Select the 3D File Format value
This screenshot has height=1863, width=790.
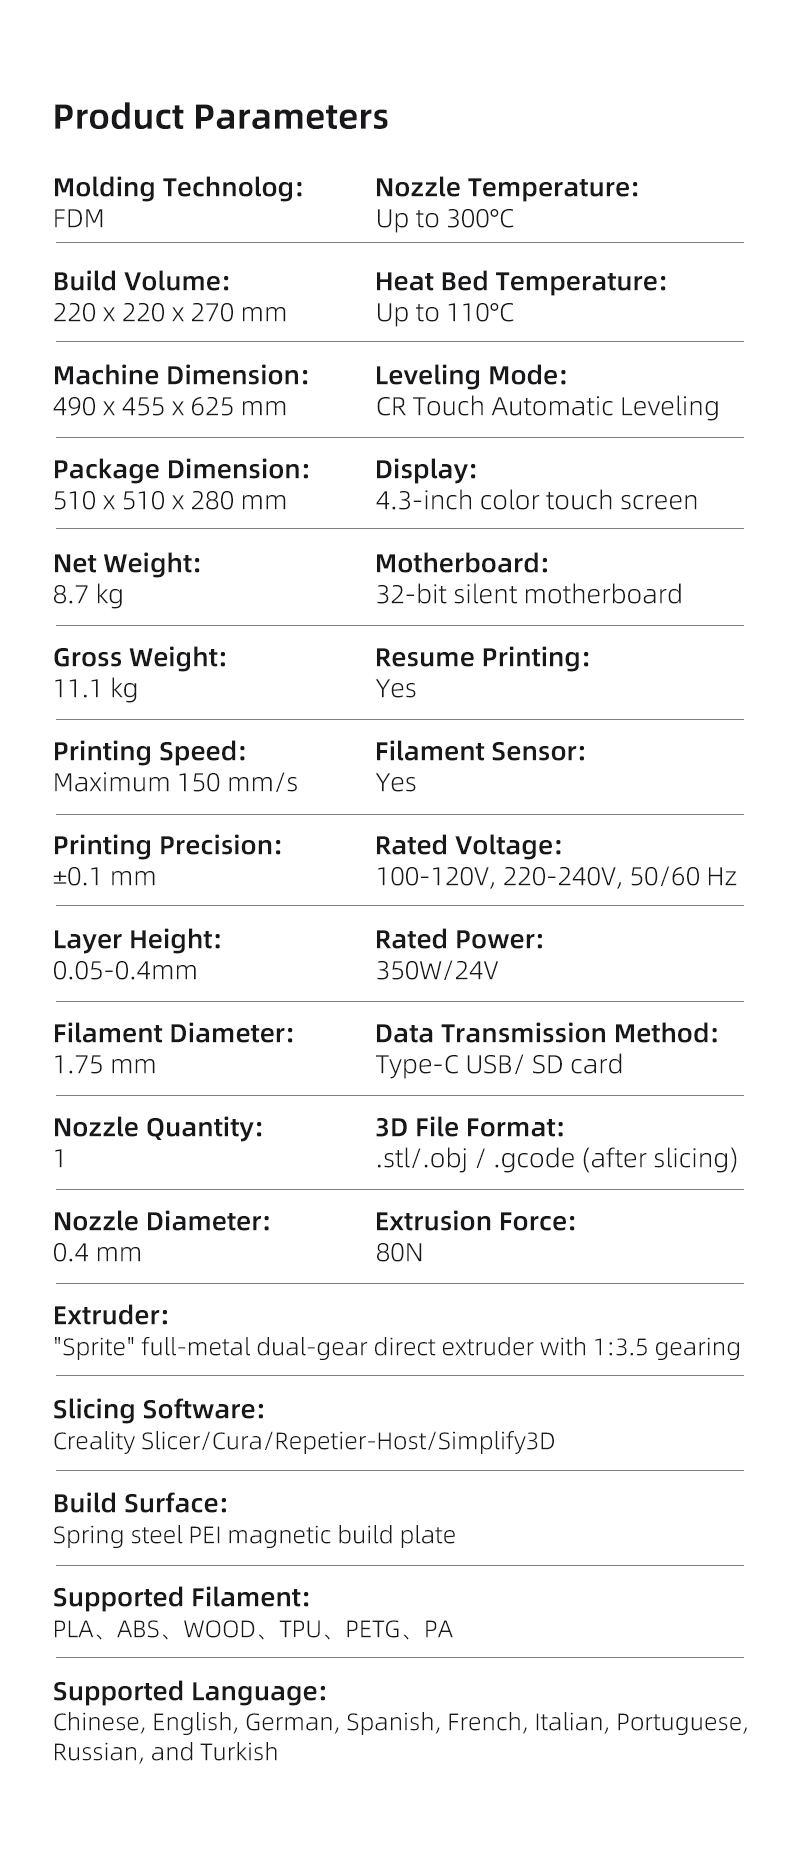tap(556, 1158)
